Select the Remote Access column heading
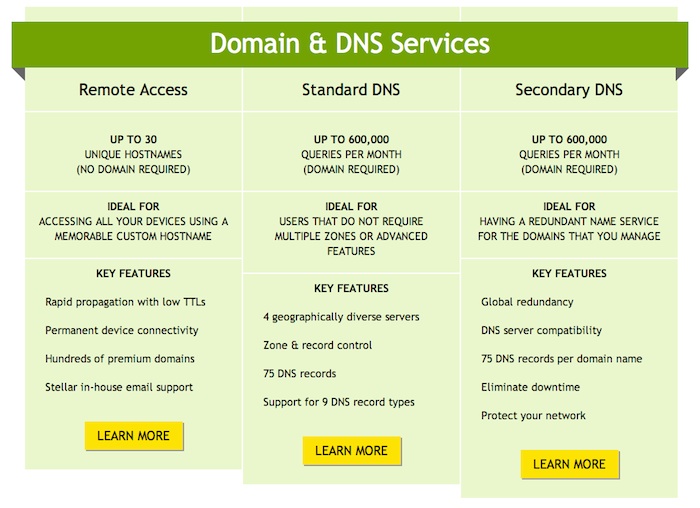Screen dimensions: 700x508 coord(133,90)
